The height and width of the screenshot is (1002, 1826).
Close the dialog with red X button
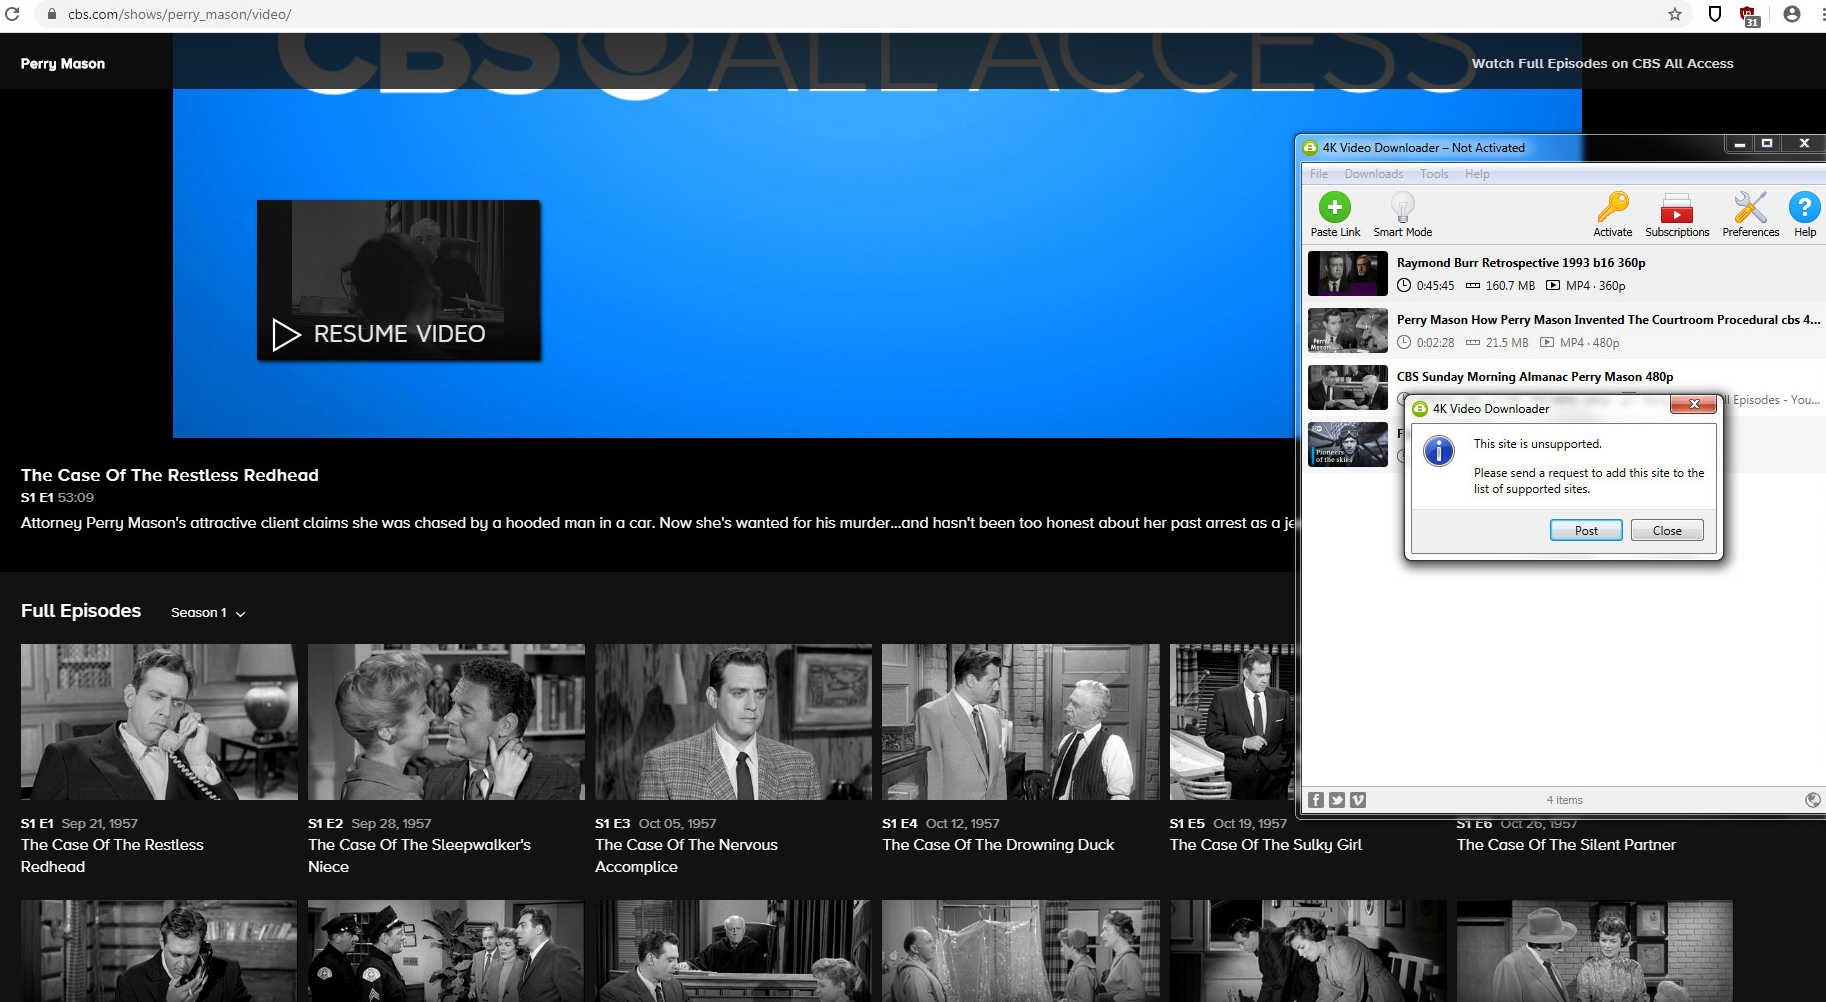(1693, 404)
